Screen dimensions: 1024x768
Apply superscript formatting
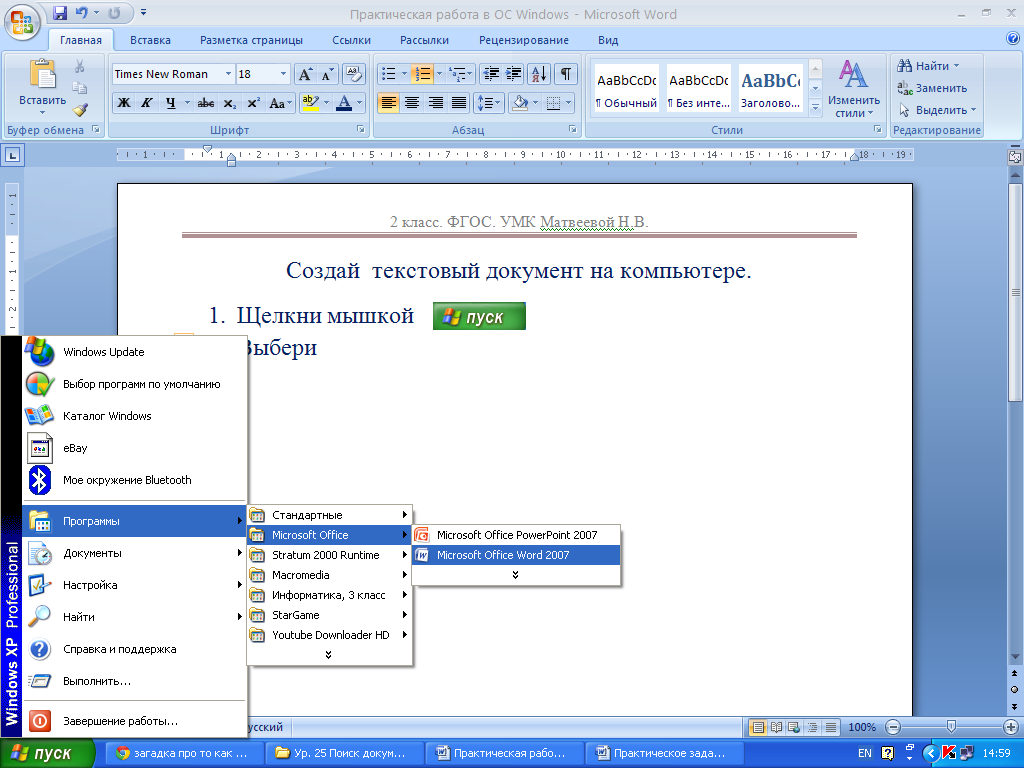253,103
